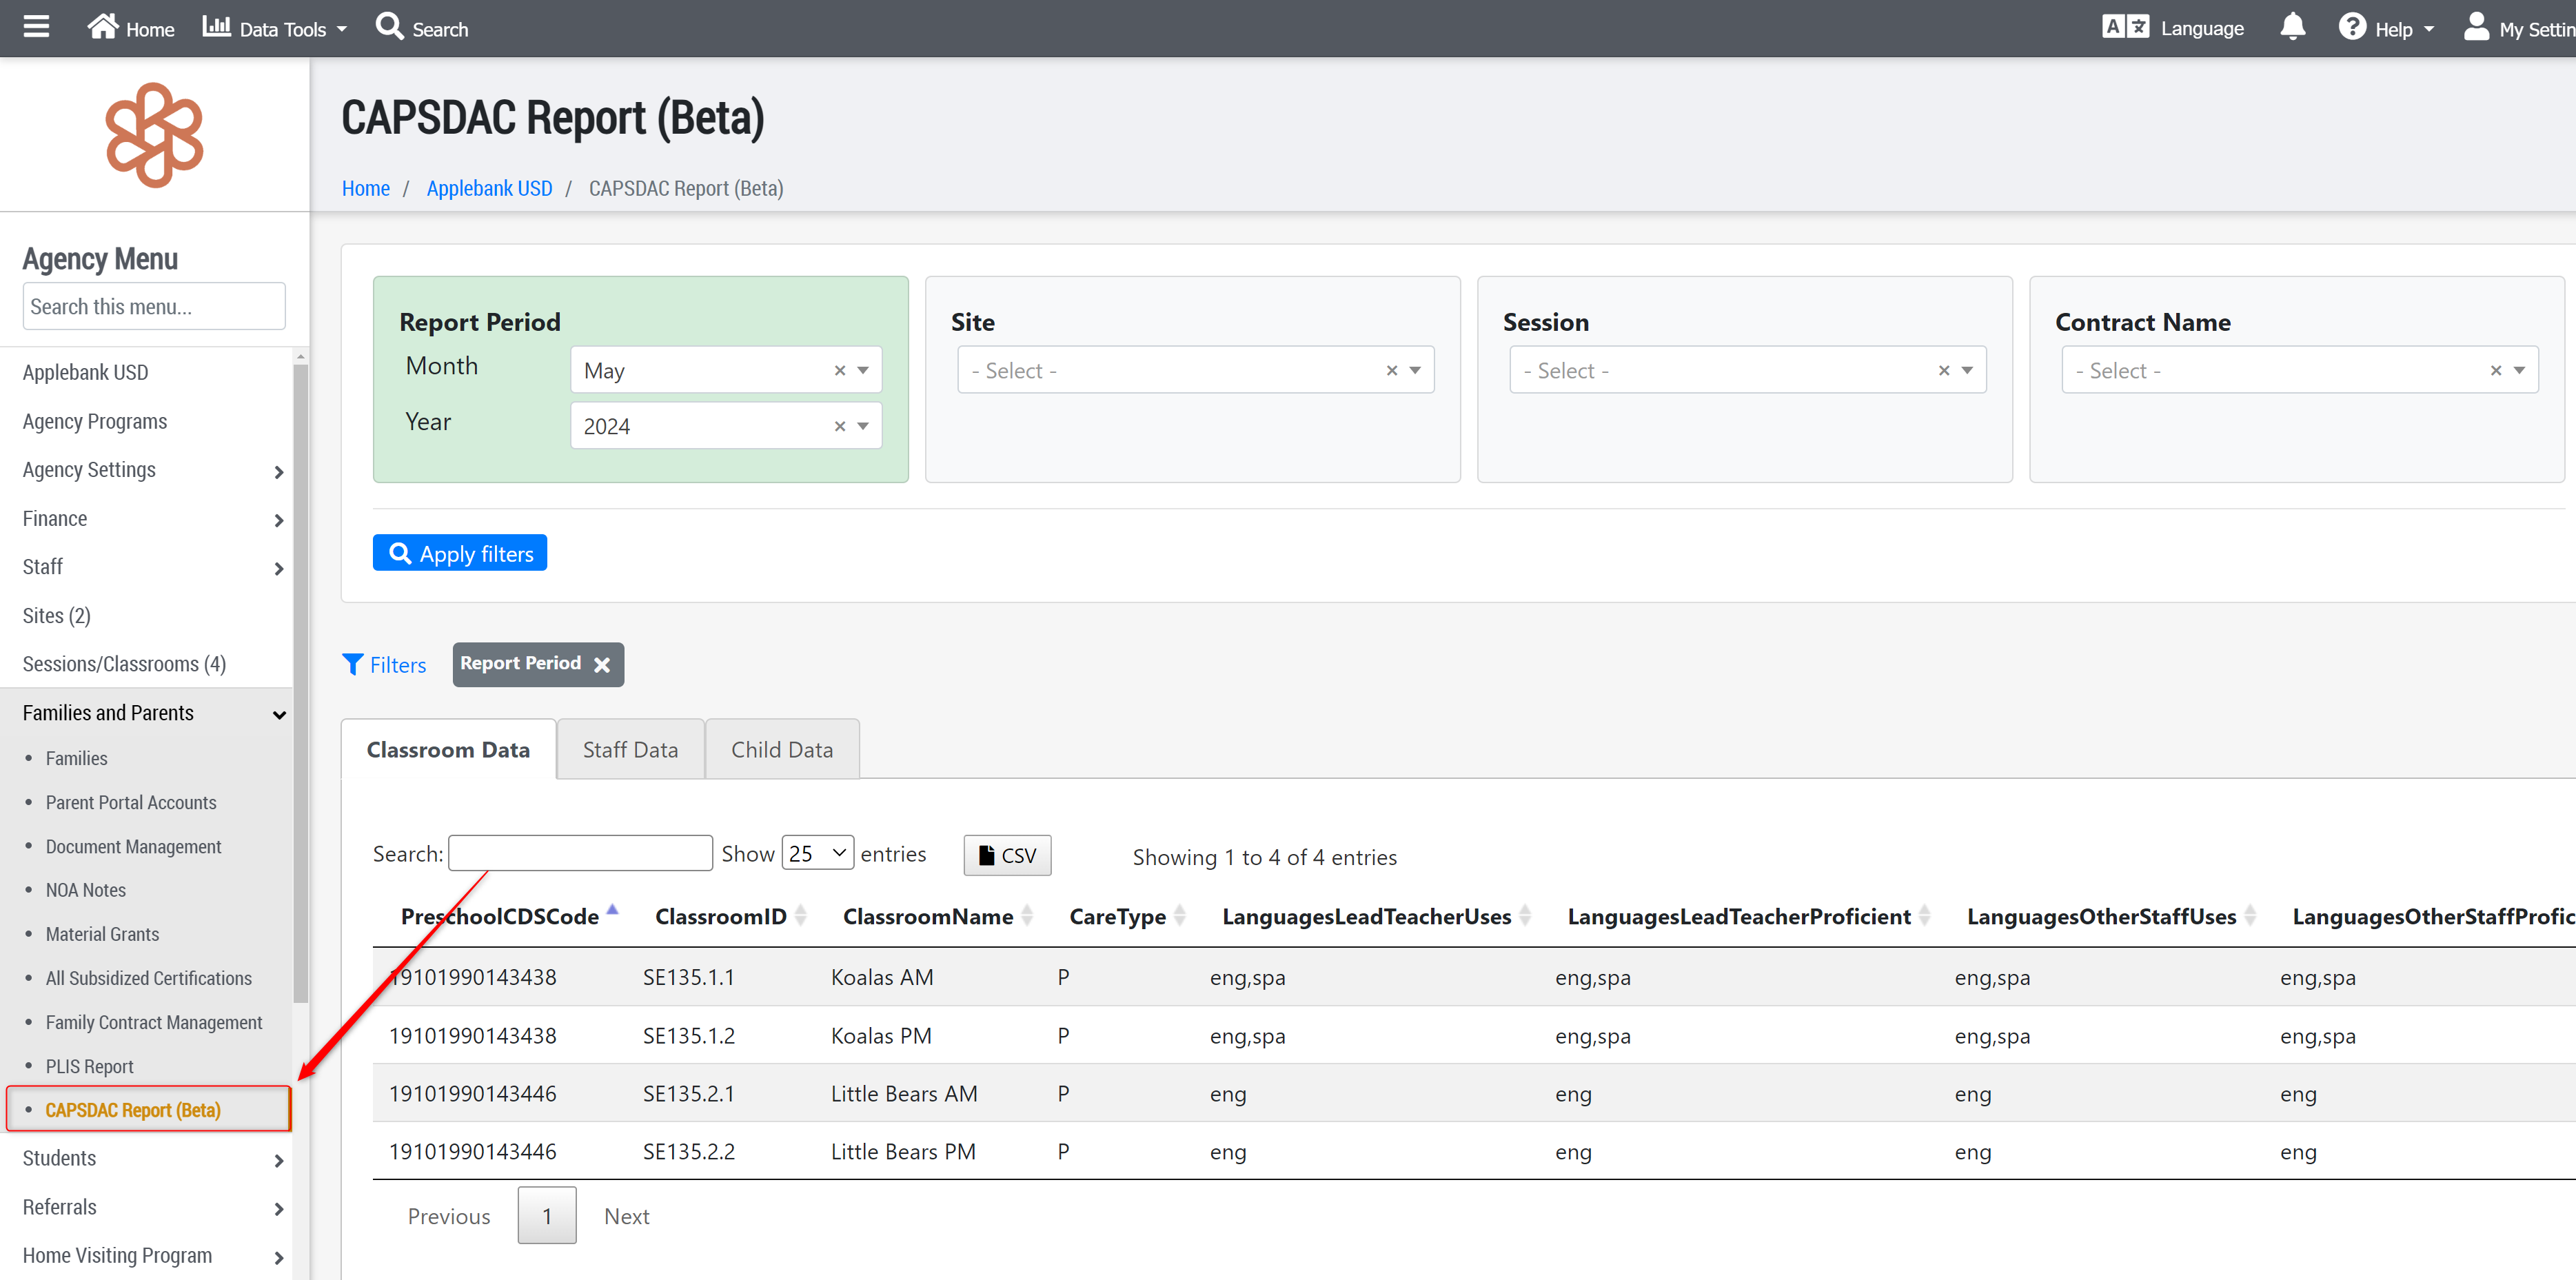Switch to the Staff Data tab
The image size is (2576, 1280).
(x=630, y=749)
